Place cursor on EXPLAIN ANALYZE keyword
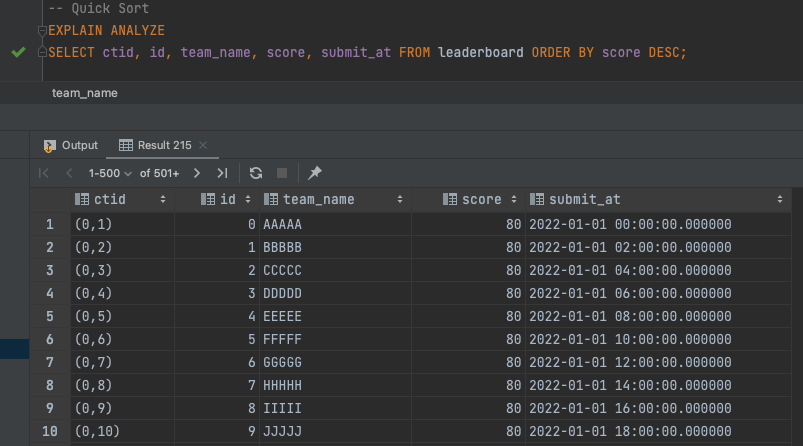 click(107, 31)
